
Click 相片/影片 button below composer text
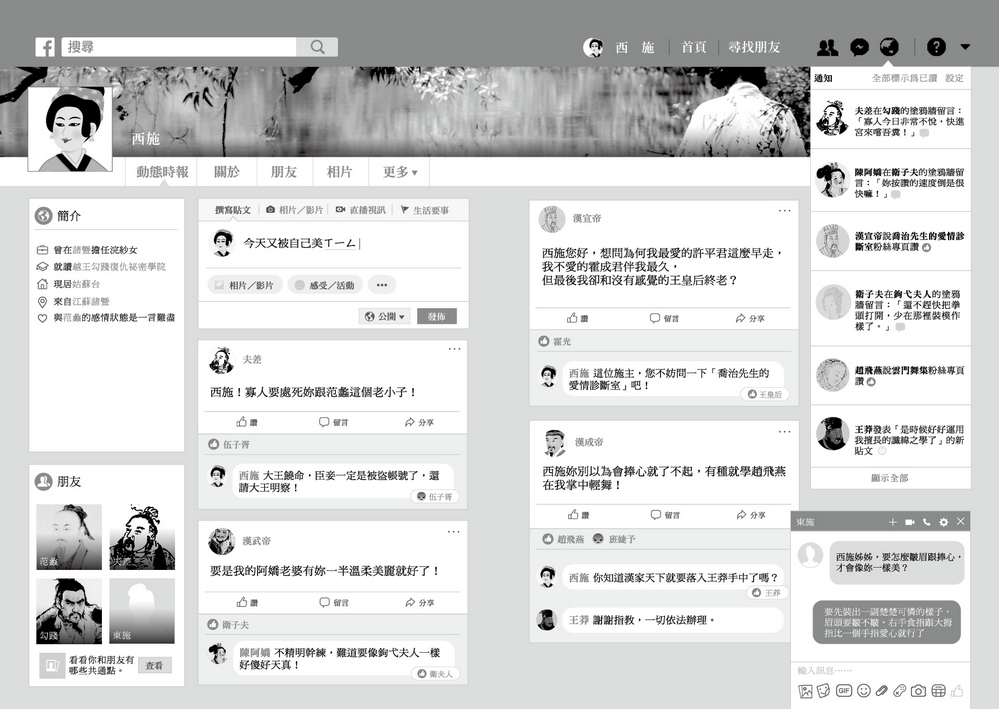[x=245, y=285]
